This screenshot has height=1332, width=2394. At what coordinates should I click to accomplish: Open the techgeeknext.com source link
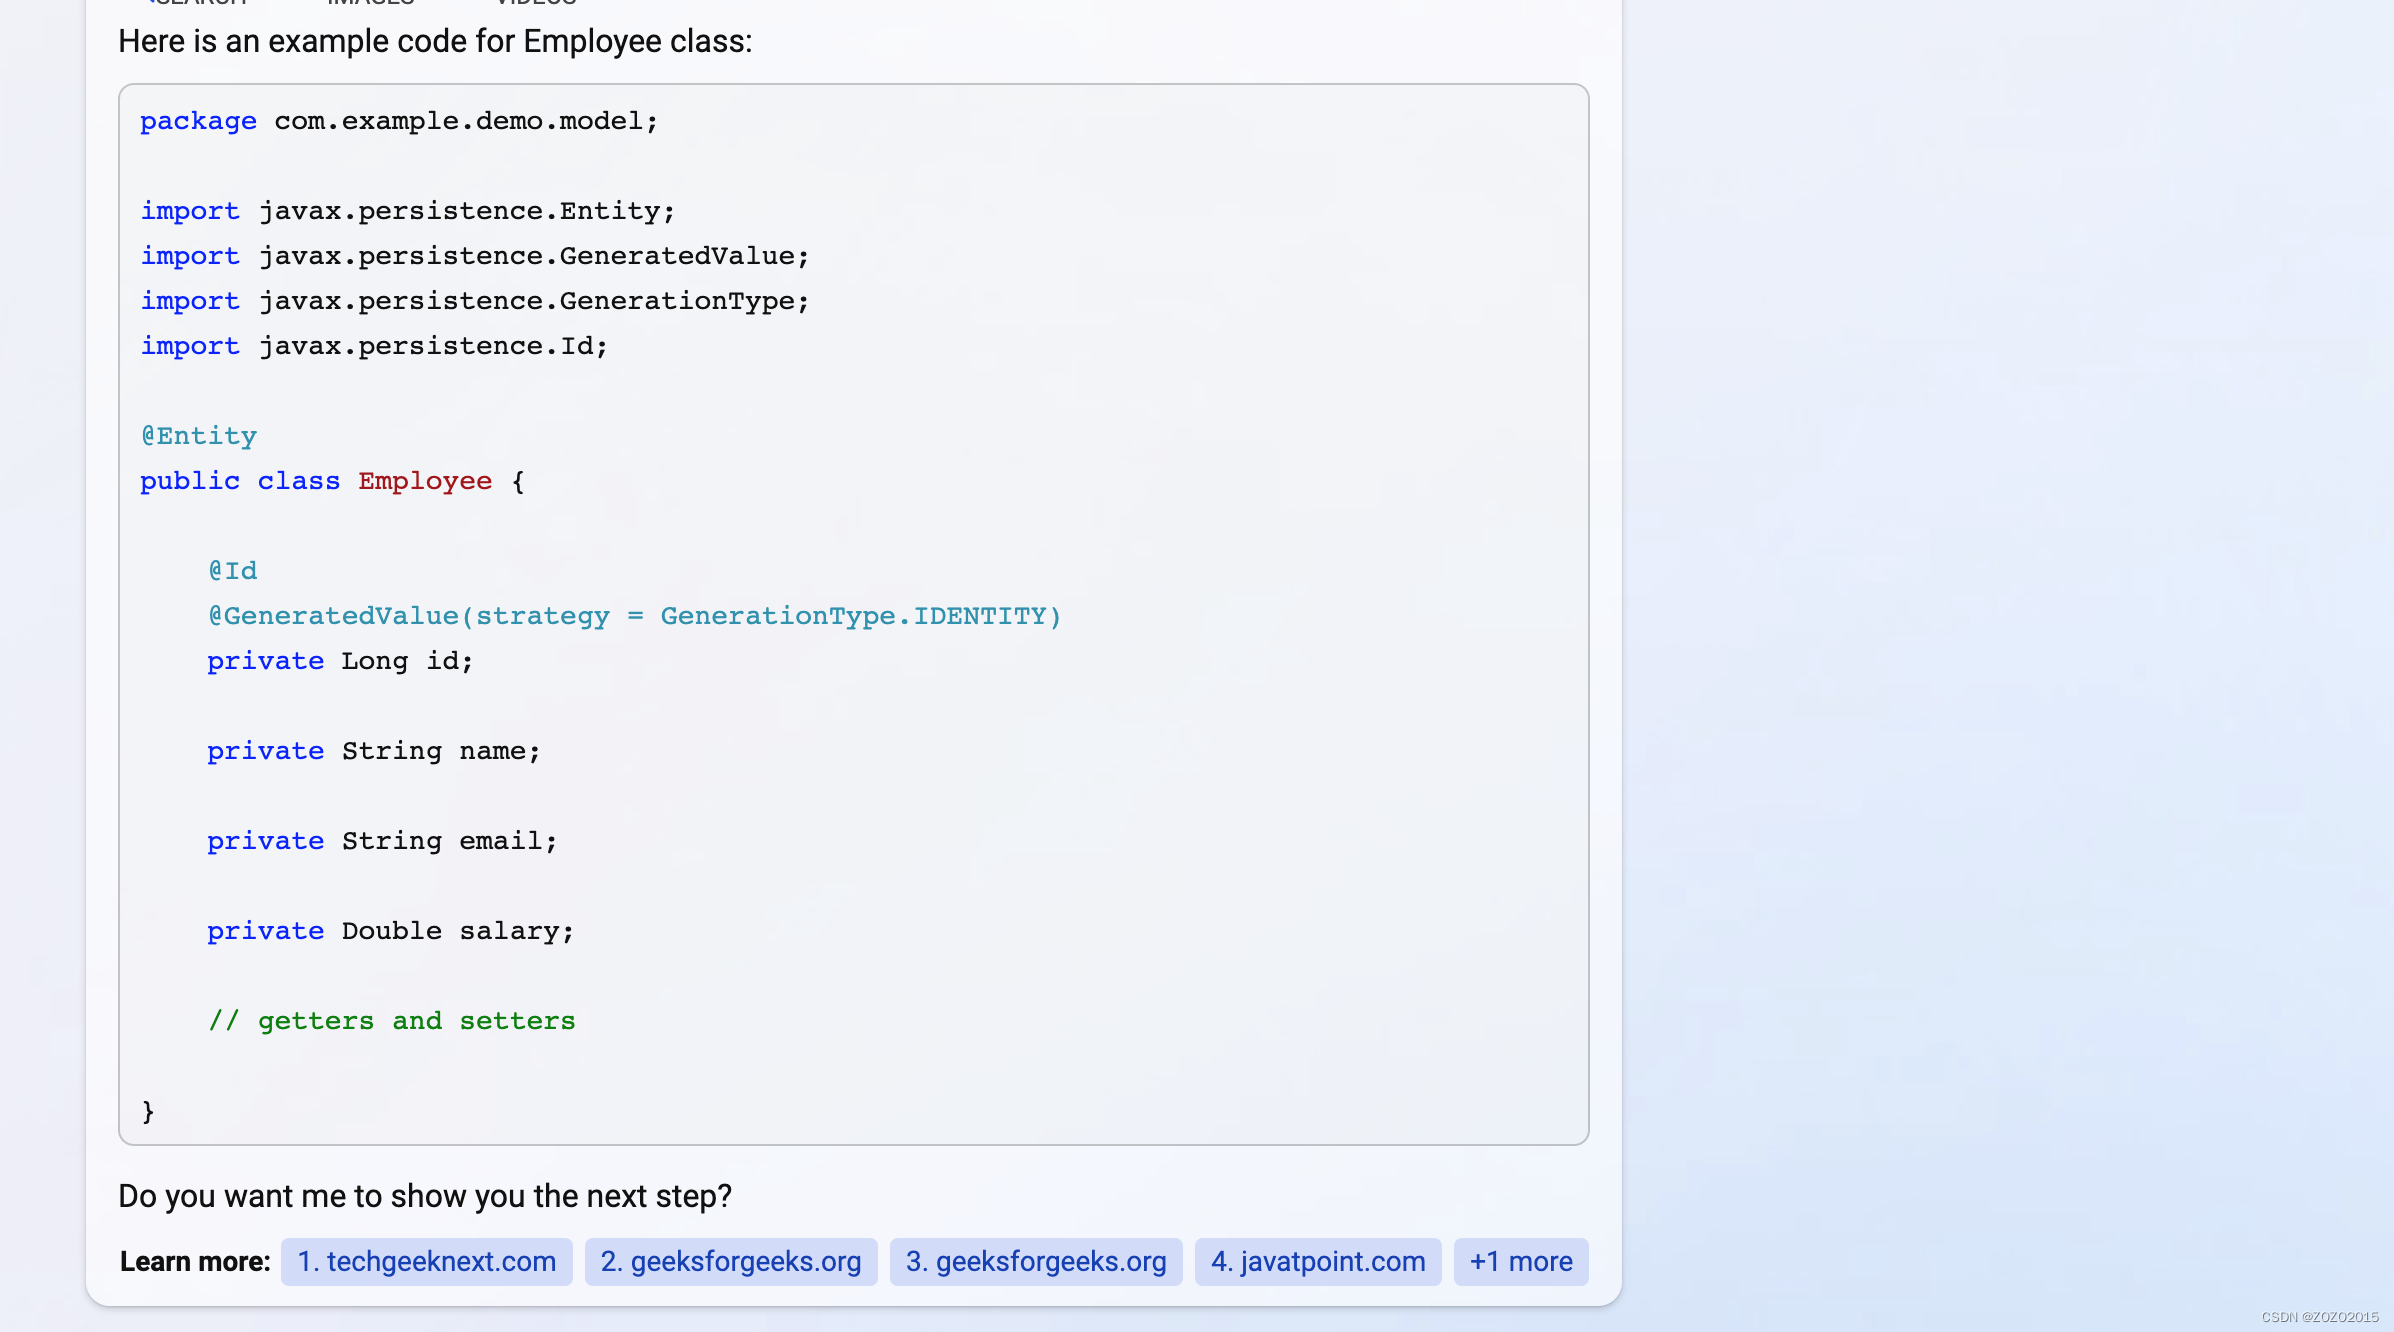tap(427, 1261)
